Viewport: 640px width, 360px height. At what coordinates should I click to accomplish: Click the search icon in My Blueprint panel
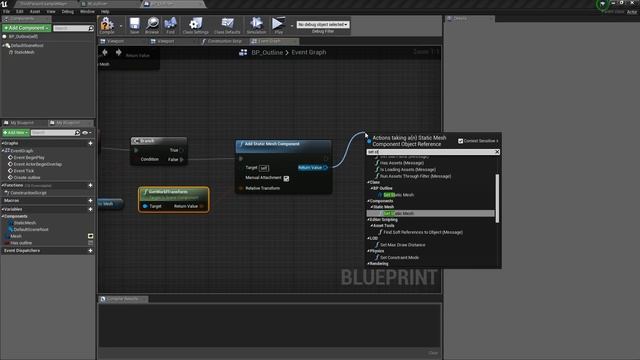[x=77, y=133]
